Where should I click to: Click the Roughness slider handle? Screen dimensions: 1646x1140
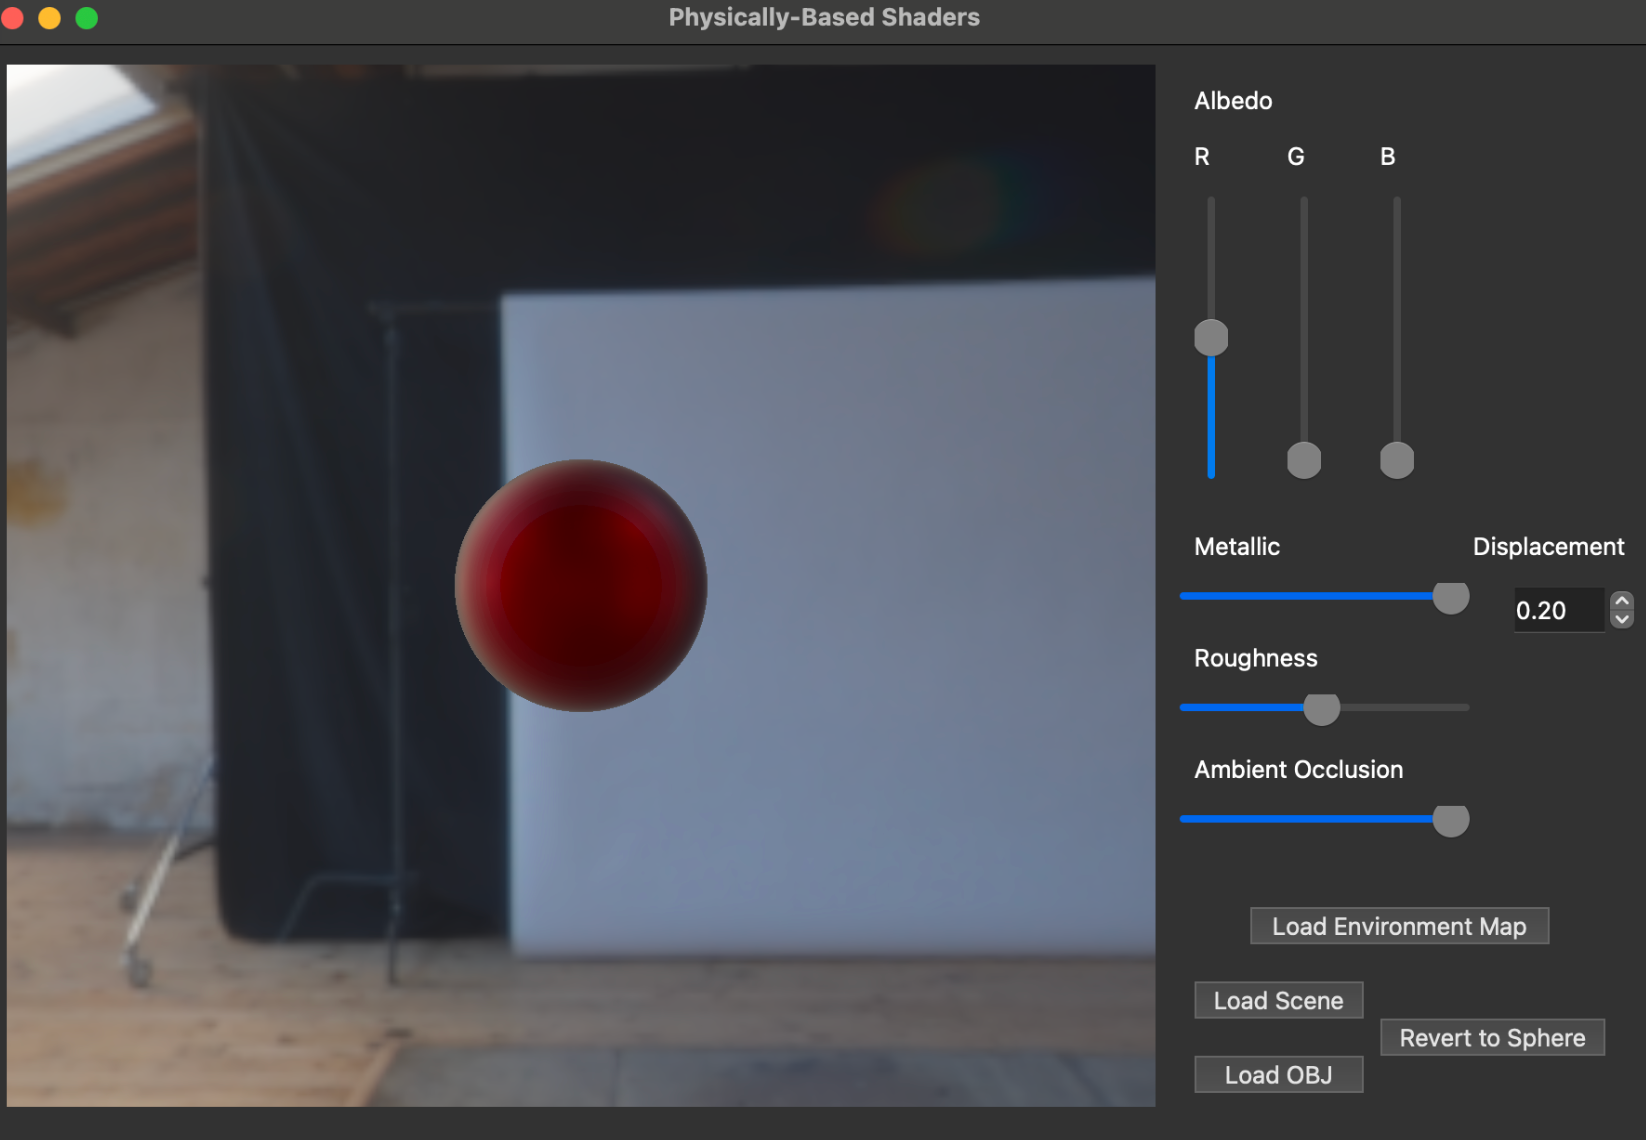1322,708
